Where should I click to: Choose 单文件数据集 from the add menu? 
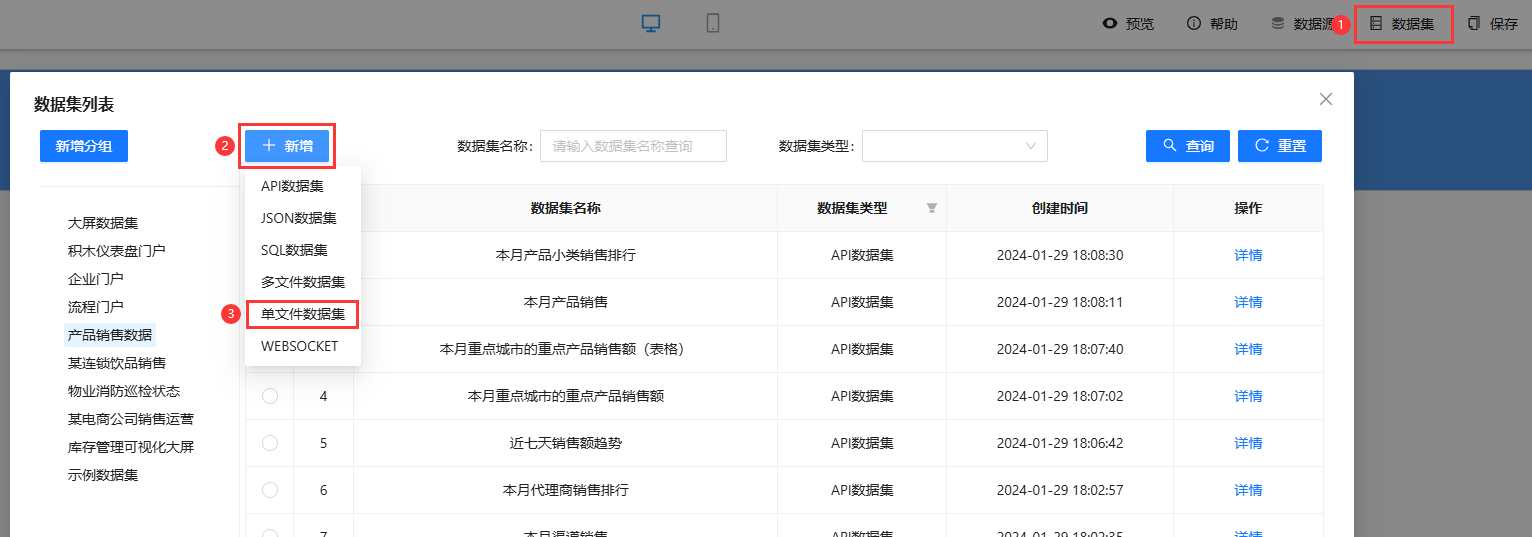[302, 314]
